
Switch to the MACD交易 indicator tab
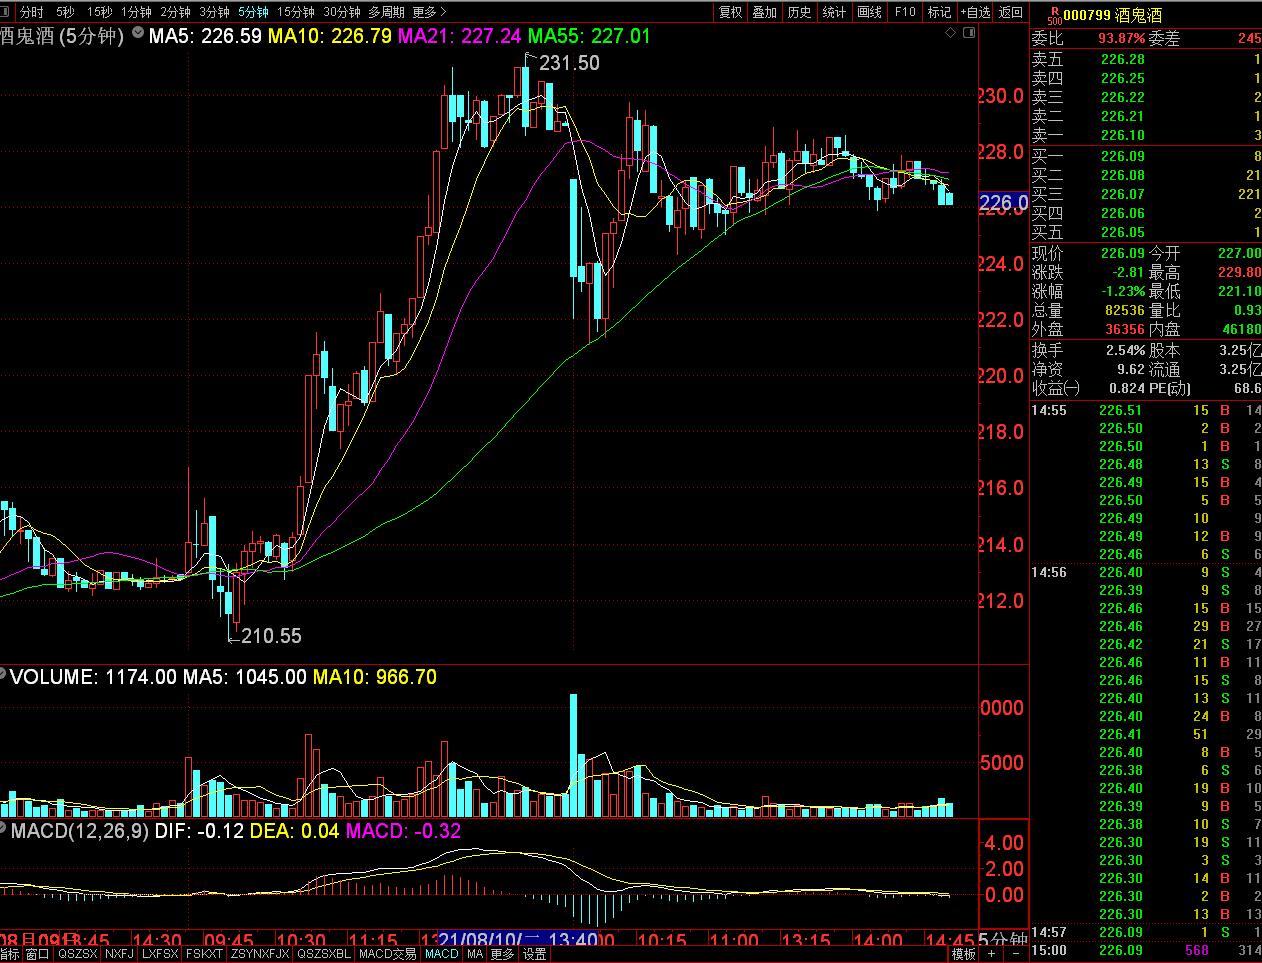(x=388, y=954)
